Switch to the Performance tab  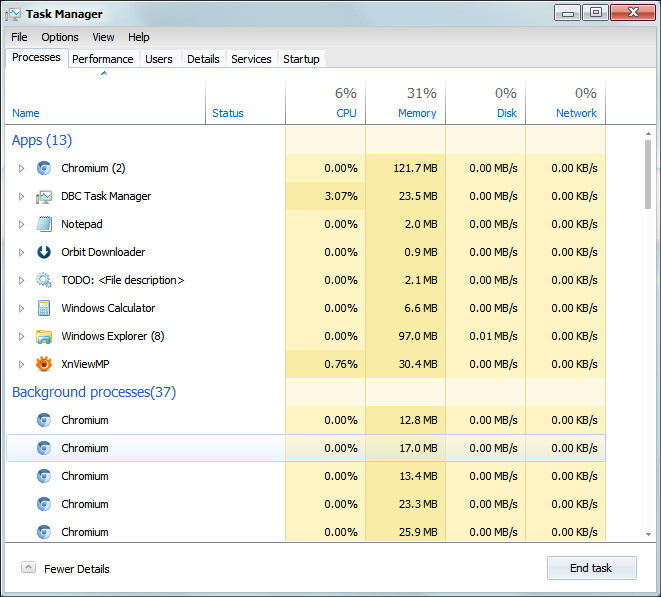(x=102, y=59)
